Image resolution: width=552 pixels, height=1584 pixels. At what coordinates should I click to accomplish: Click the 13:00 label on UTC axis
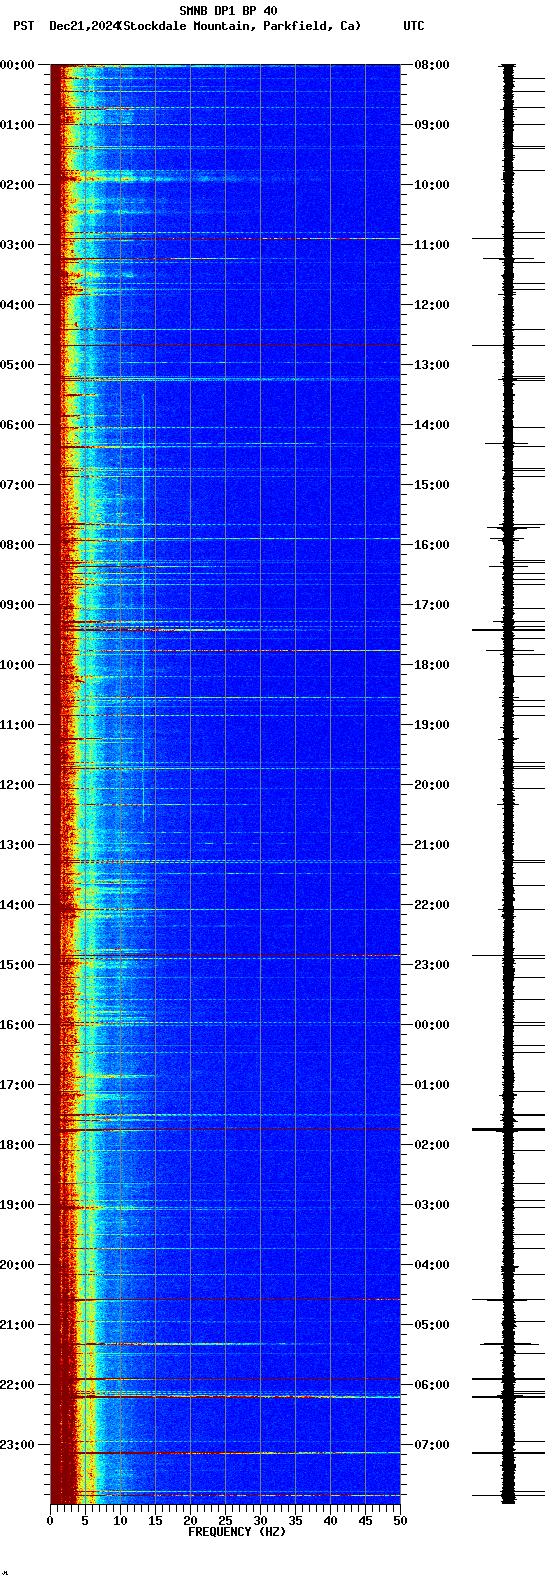click(x=432, y=365)
